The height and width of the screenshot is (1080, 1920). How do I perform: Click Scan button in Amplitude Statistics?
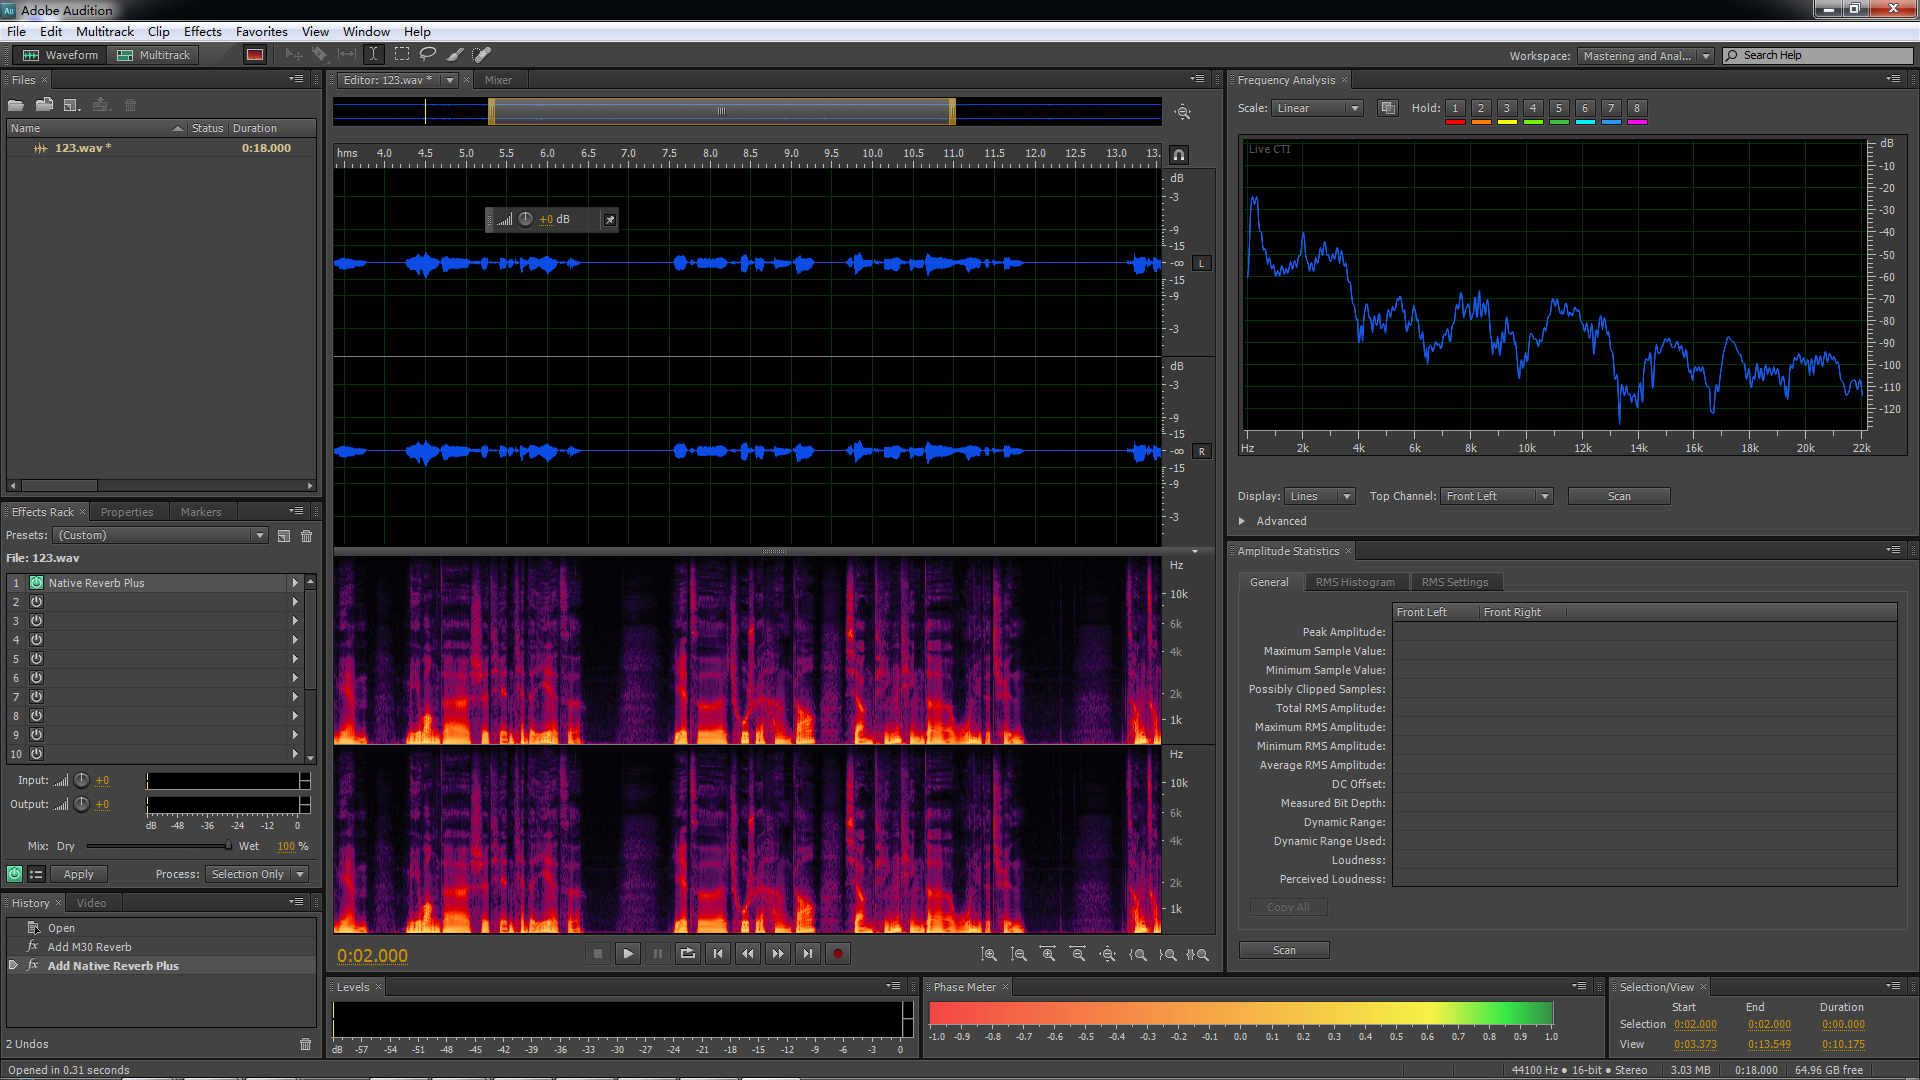tap(1284, 950)
